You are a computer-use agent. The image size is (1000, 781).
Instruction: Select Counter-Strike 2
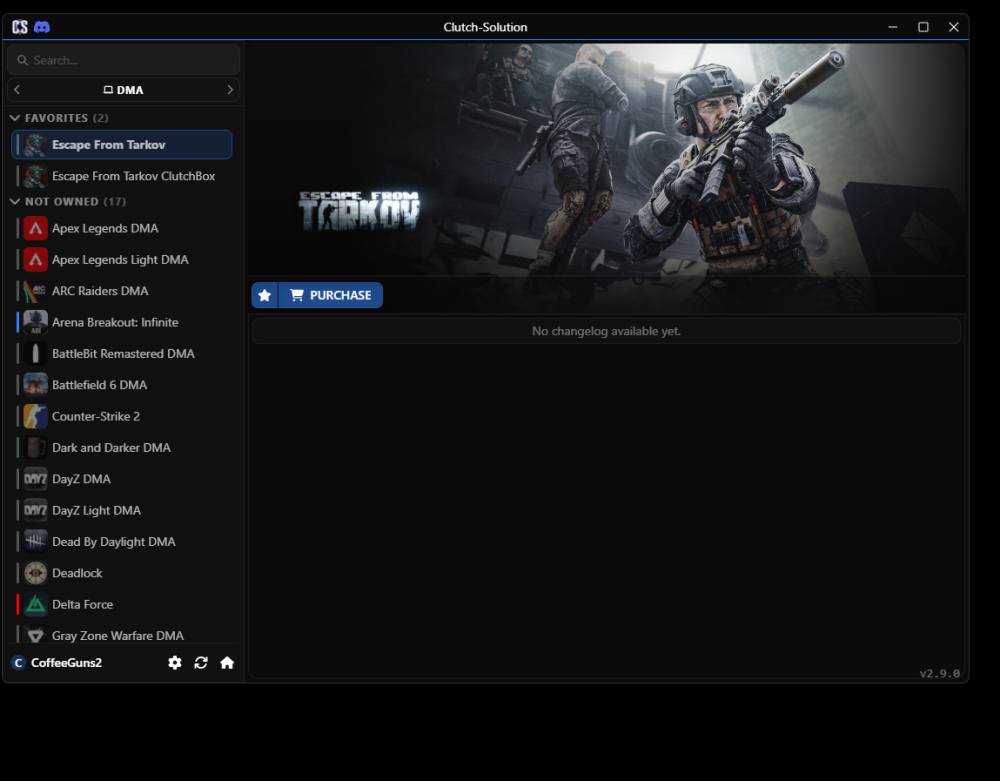coord(122,416)
